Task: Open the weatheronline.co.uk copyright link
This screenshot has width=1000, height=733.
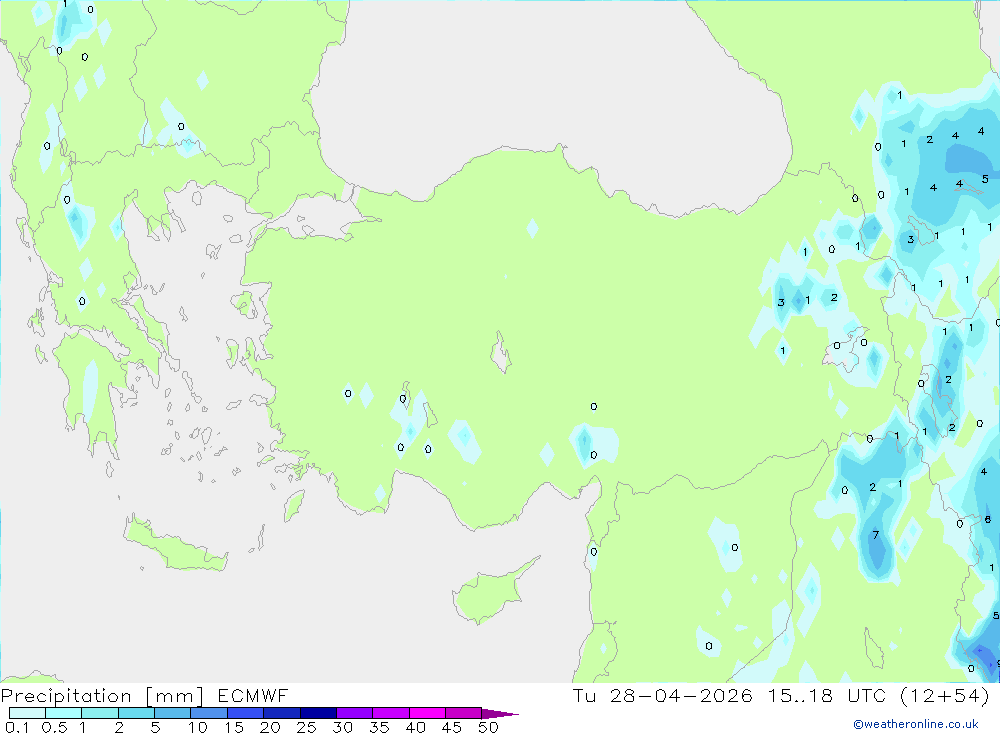Action: click(x=916, y=724)
